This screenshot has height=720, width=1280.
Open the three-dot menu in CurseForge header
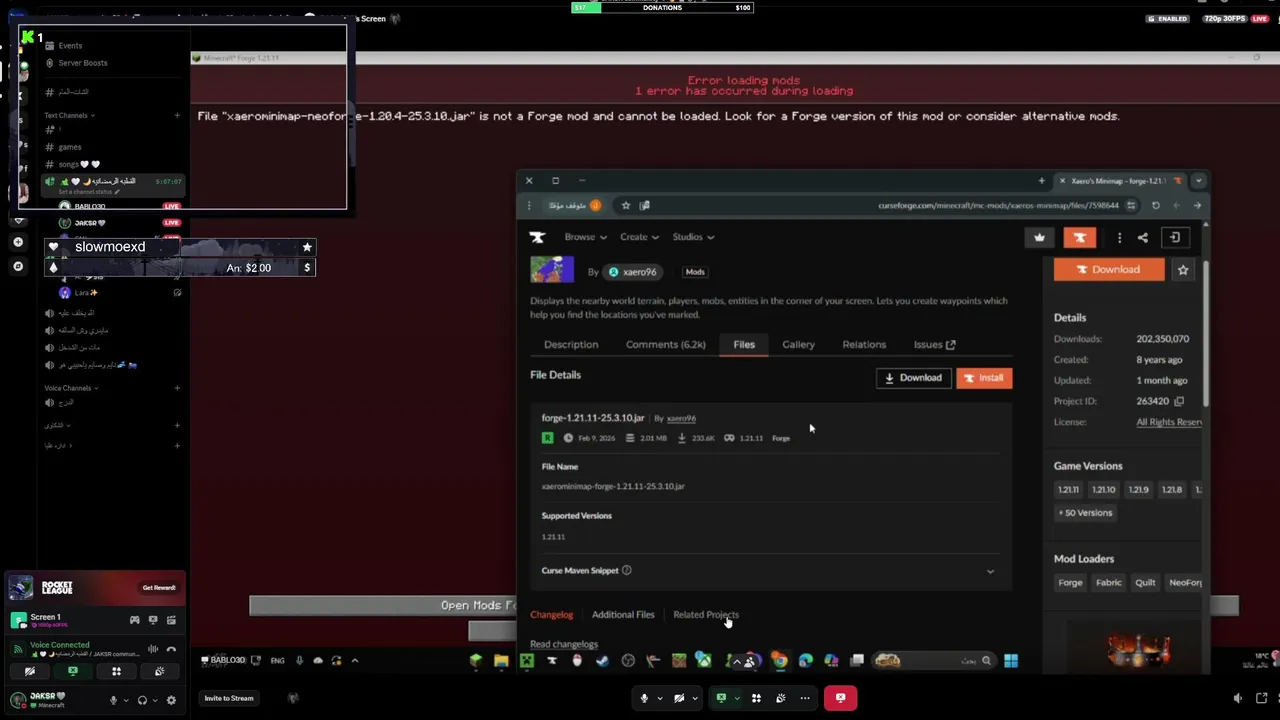pos(1119,237)
